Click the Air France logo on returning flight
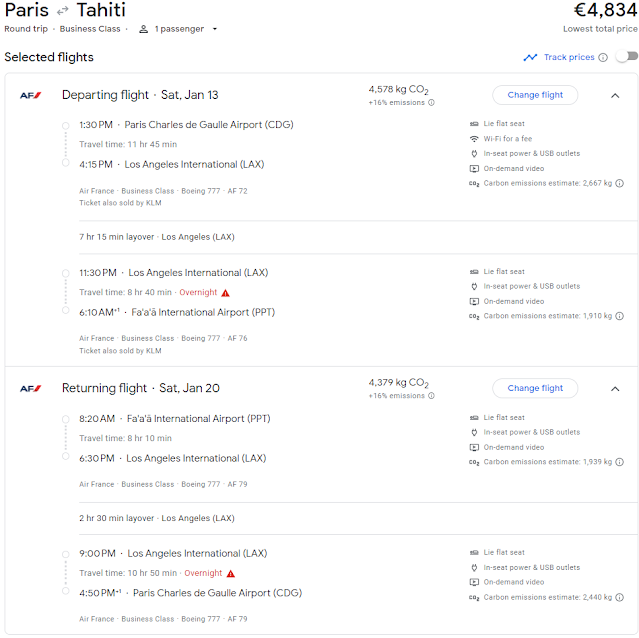 (x=31, y=389)
